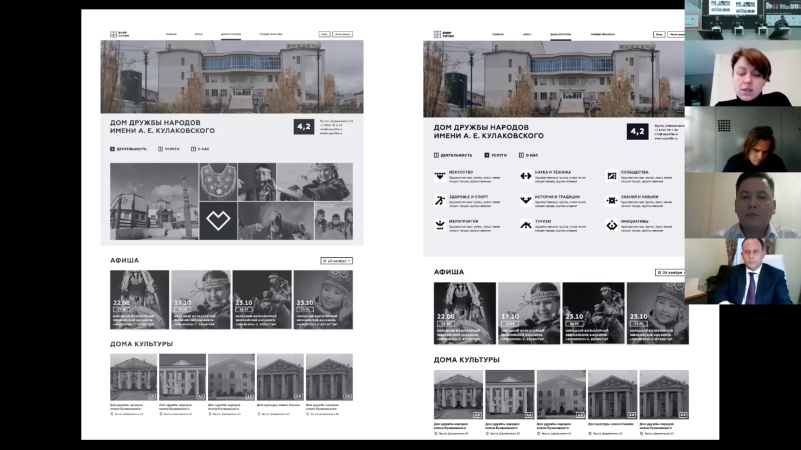Click the Регистрация button in left mockup header

pos(343,34)
